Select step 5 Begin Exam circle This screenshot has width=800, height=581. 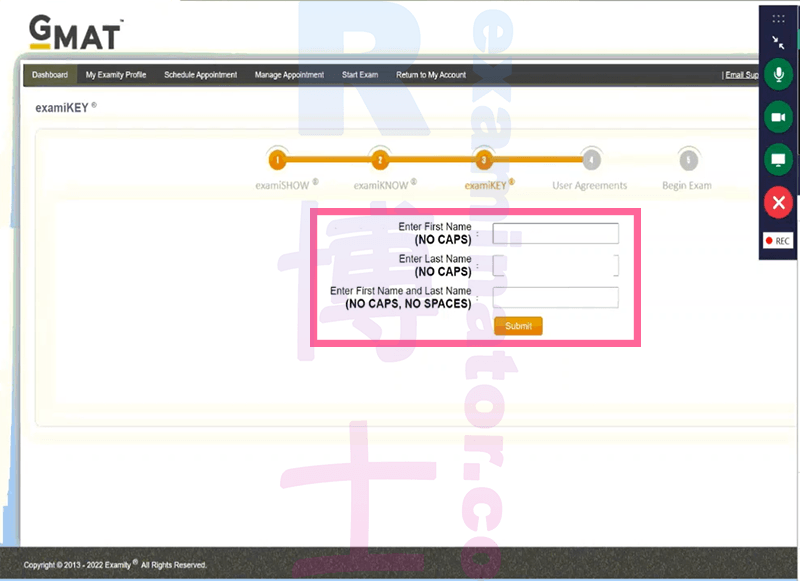point(688,160)
